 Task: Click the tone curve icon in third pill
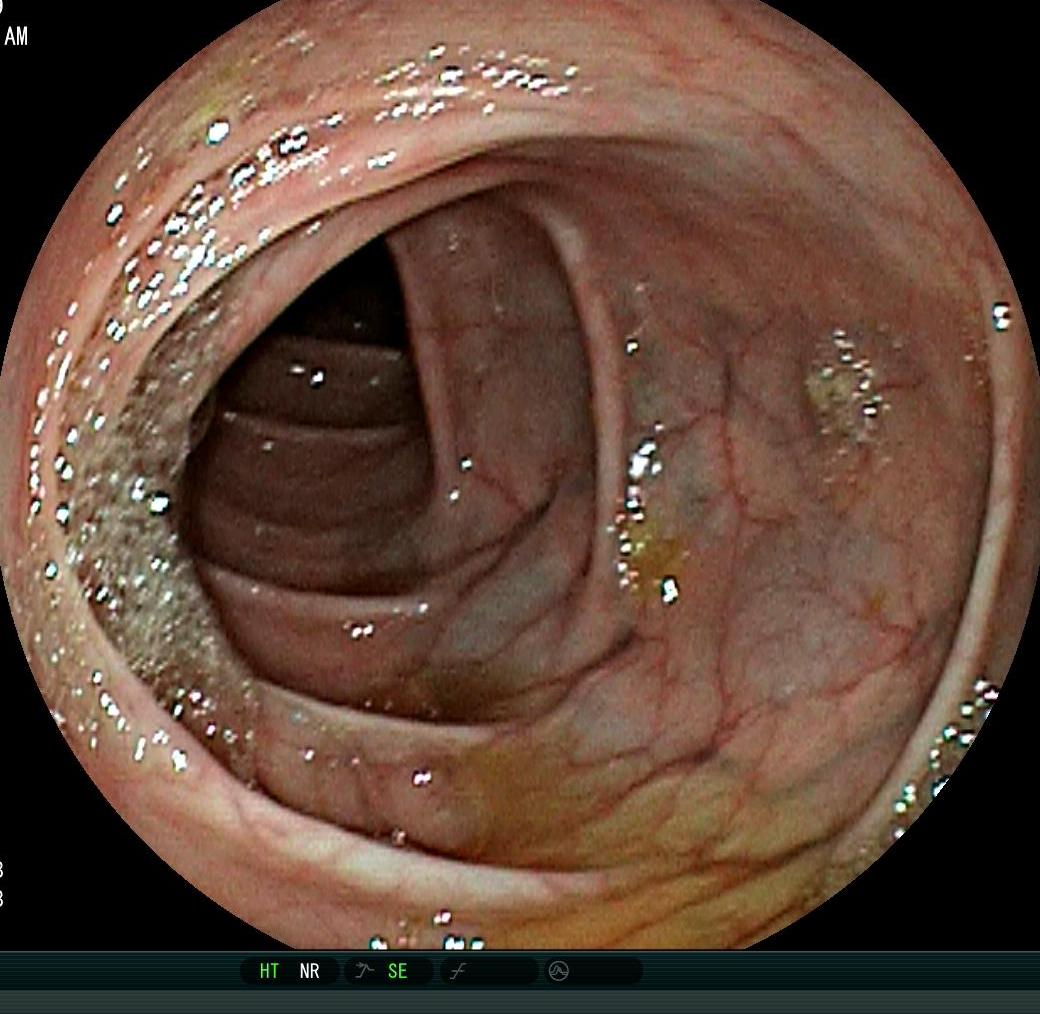pos(458,972)
